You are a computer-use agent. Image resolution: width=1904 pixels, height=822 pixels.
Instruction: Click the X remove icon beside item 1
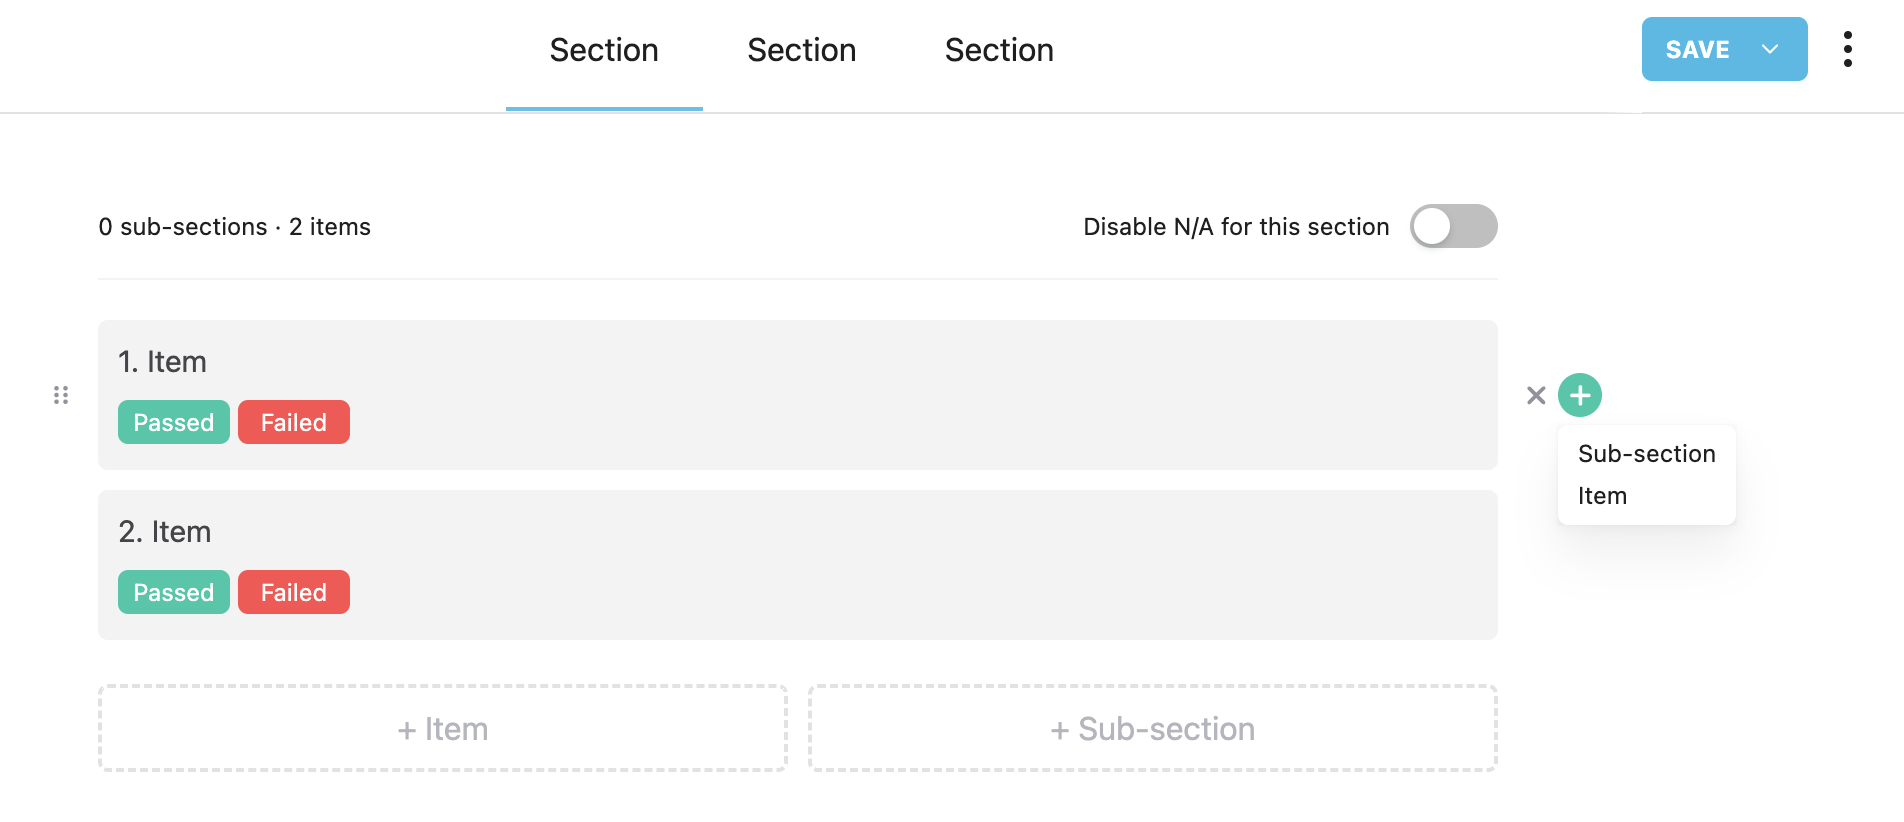[1536, 395]
